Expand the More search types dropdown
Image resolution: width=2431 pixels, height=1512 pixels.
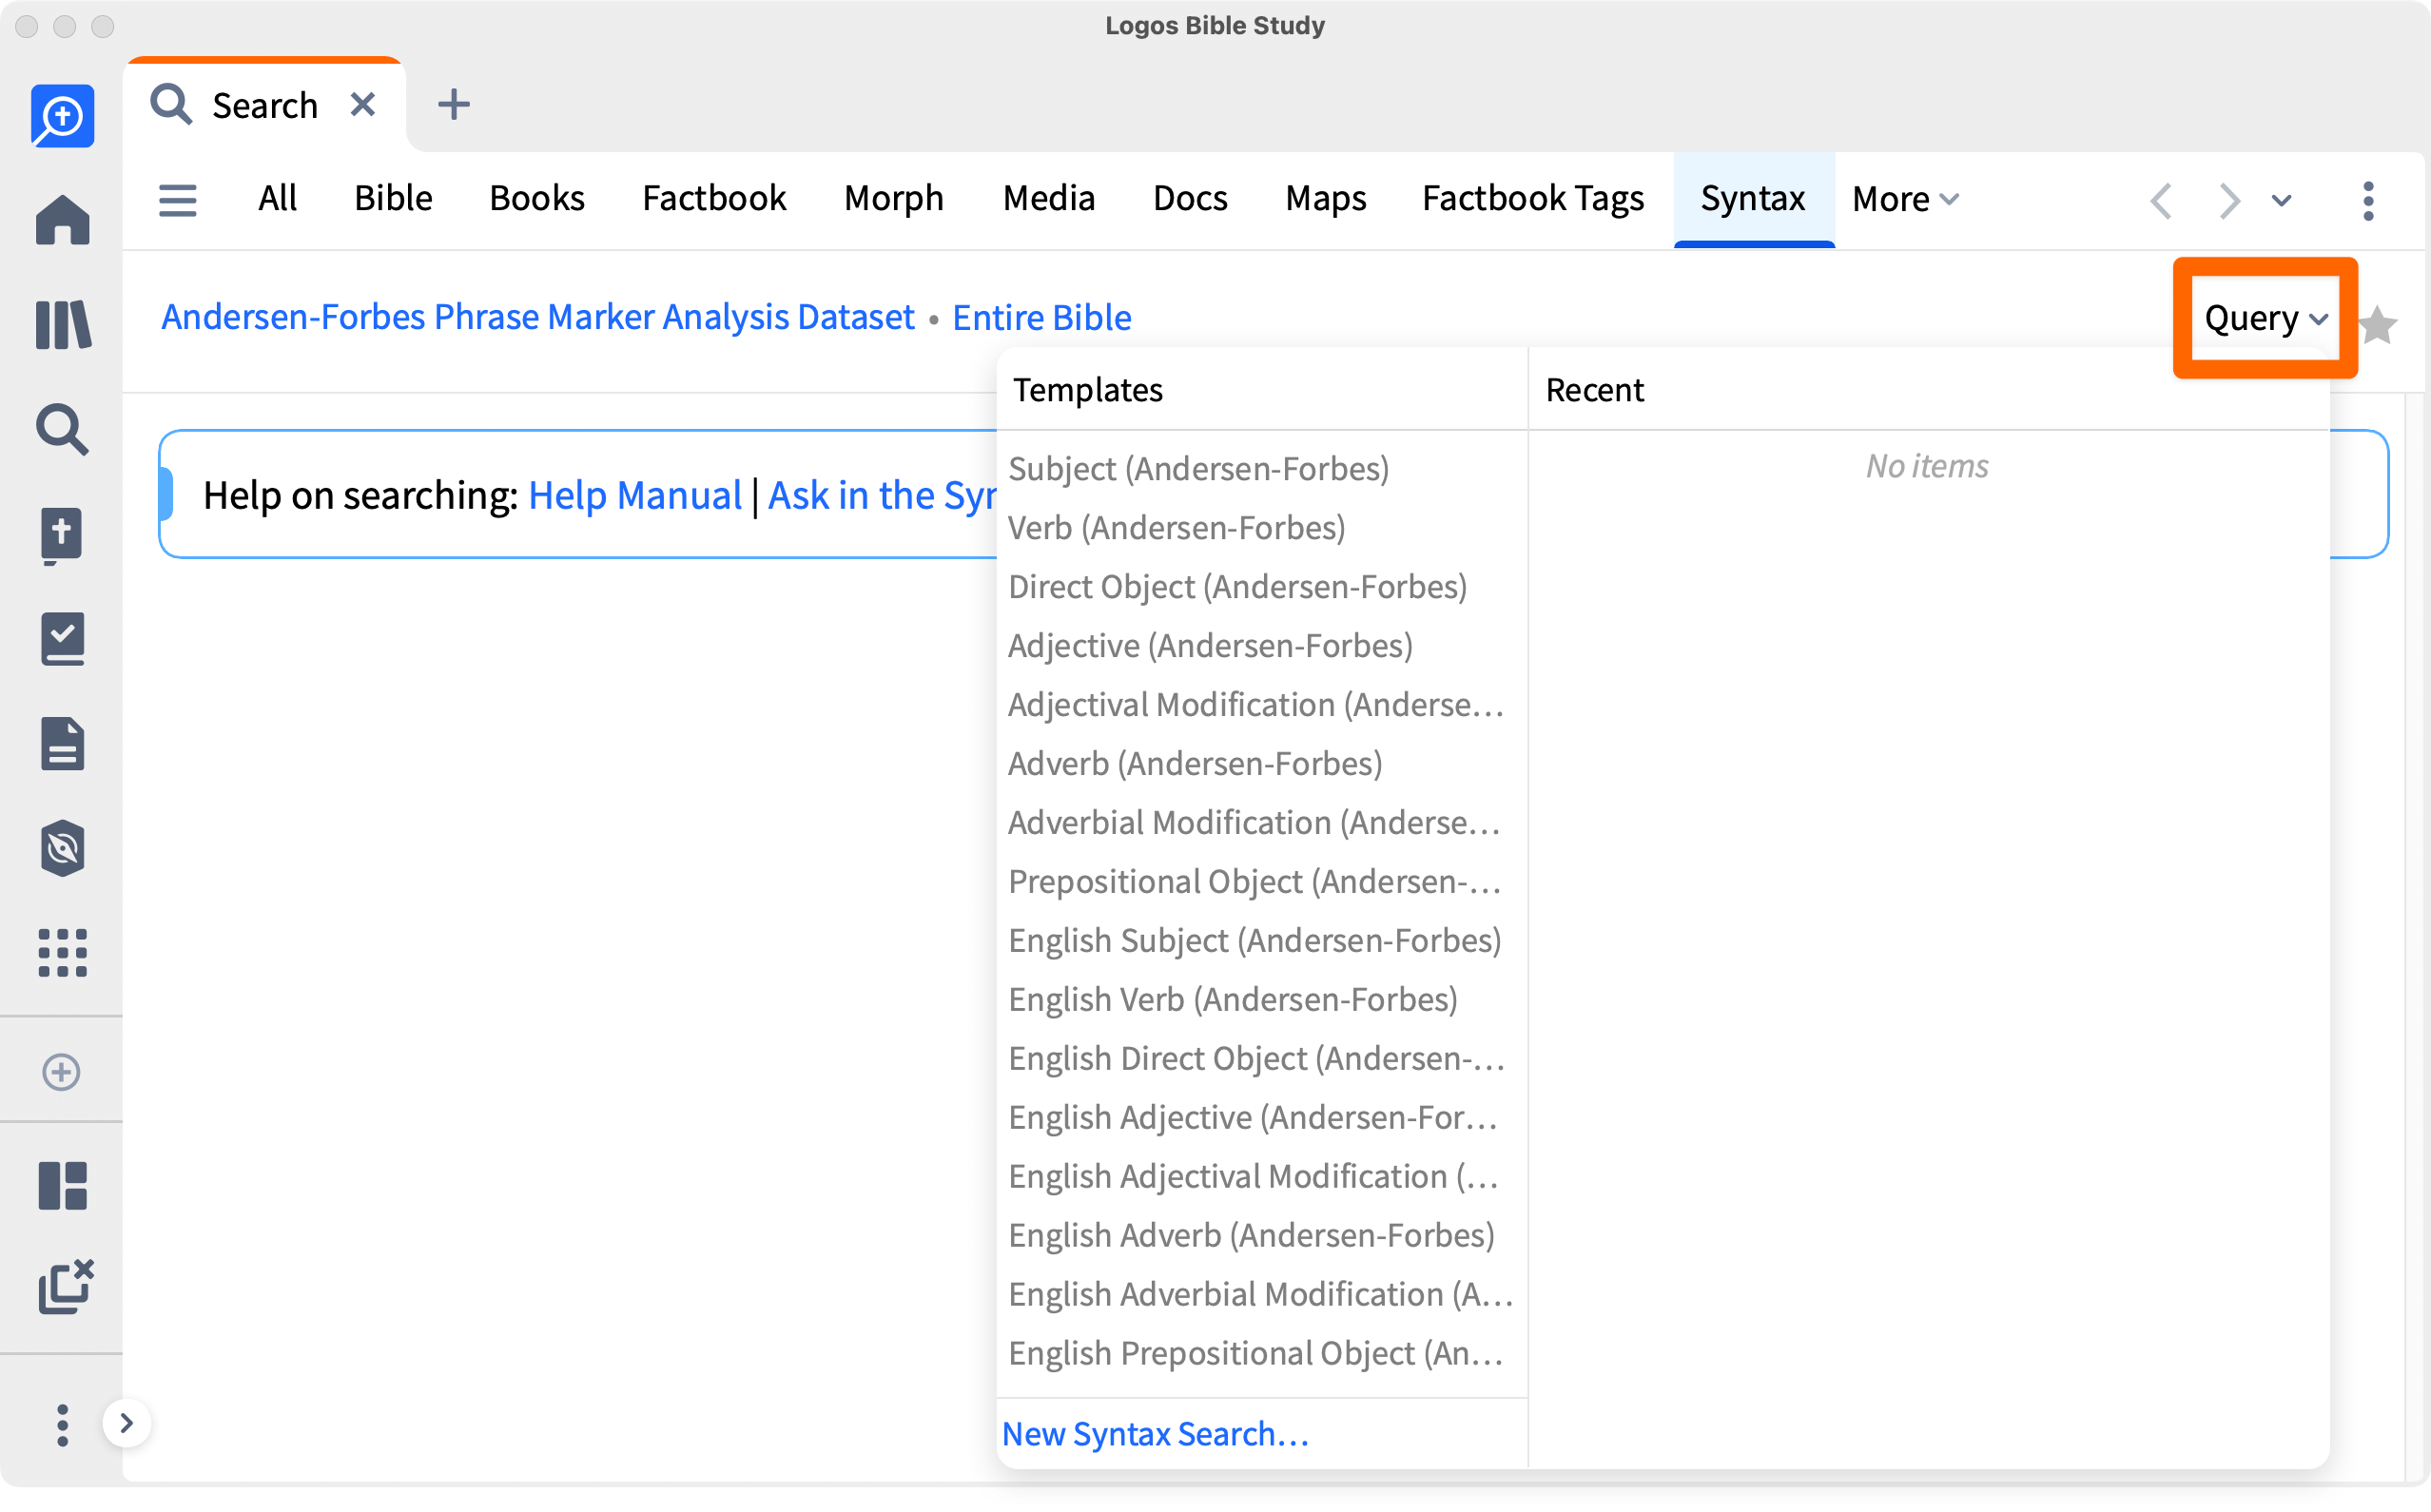[1904, 198]
